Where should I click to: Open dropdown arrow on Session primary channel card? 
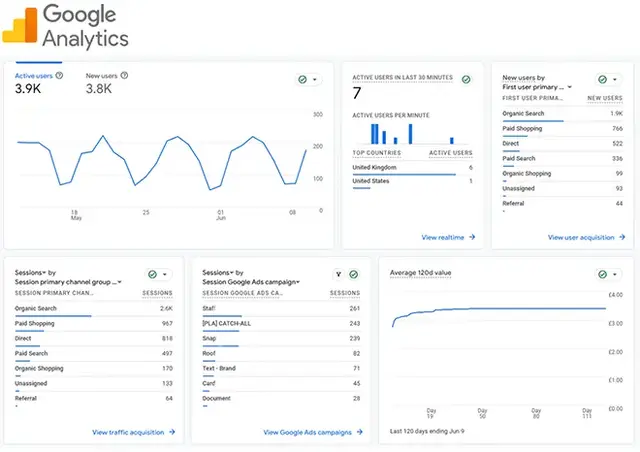coord(165,274)
